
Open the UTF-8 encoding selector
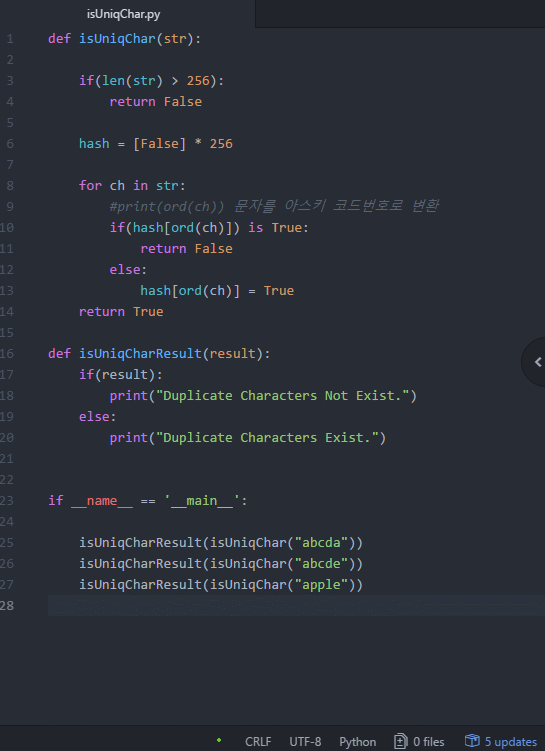click(x=305, y=741)
